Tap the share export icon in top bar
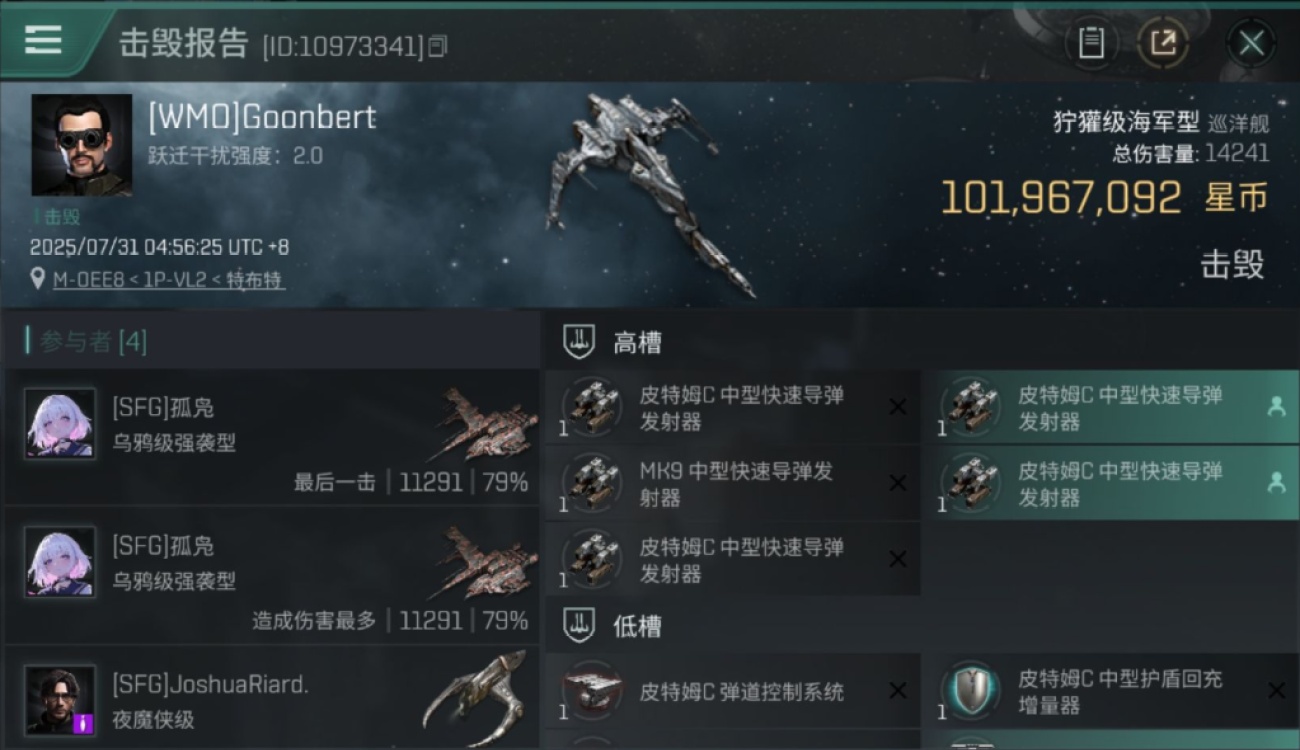Screen dimensions: 1300x750 point(1163,43)
